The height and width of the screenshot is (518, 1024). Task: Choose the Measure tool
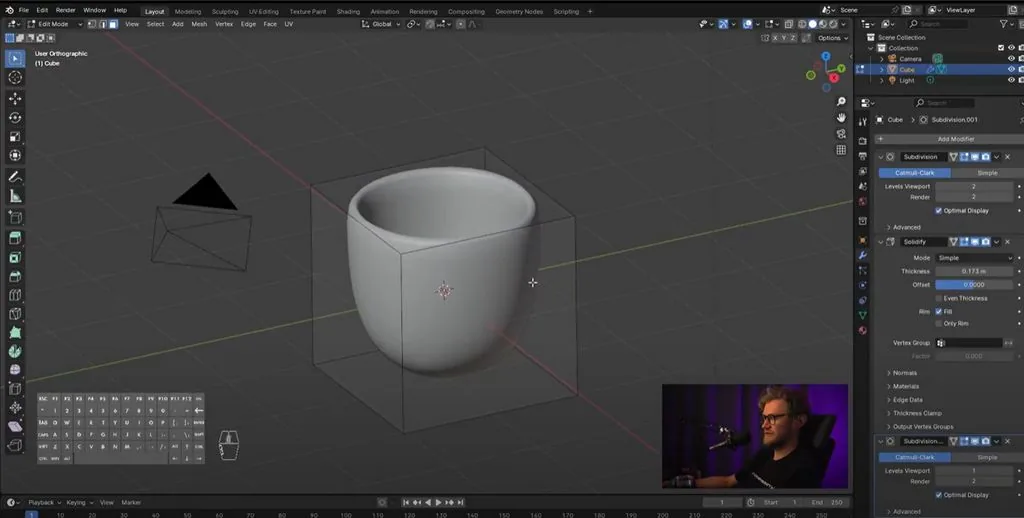pos(15,196)
